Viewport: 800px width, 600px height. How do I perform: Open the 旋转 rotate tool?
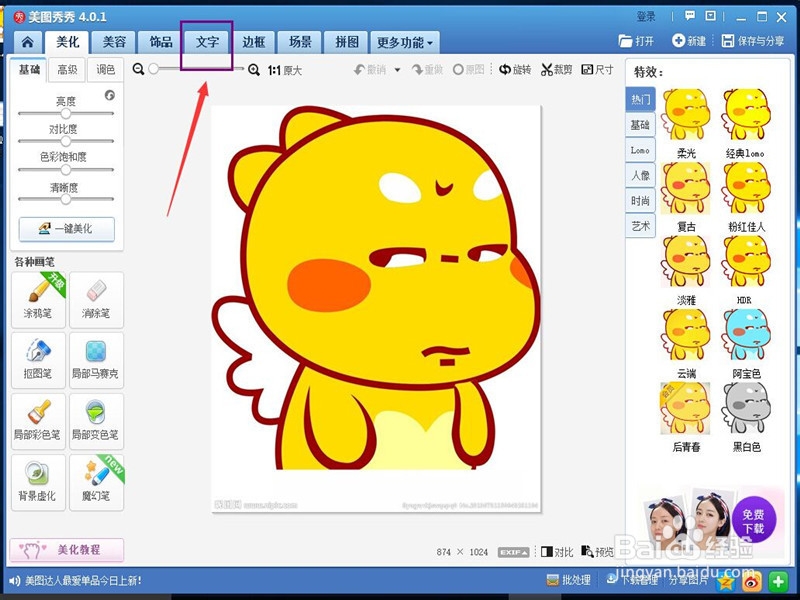(x=515, y=69)
